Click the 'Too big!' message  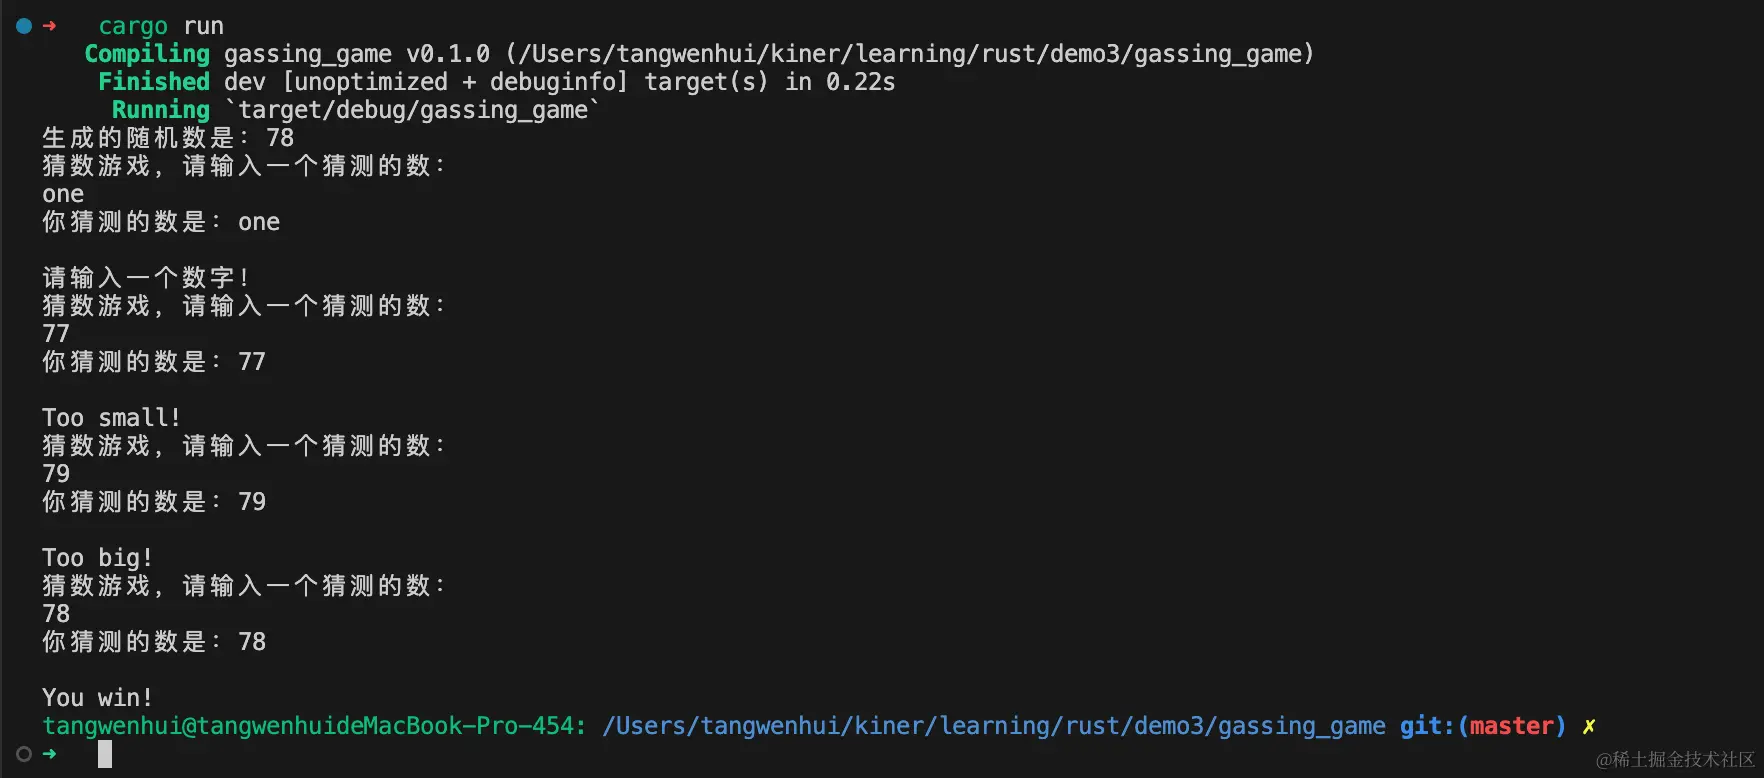(x=97, y=558)
